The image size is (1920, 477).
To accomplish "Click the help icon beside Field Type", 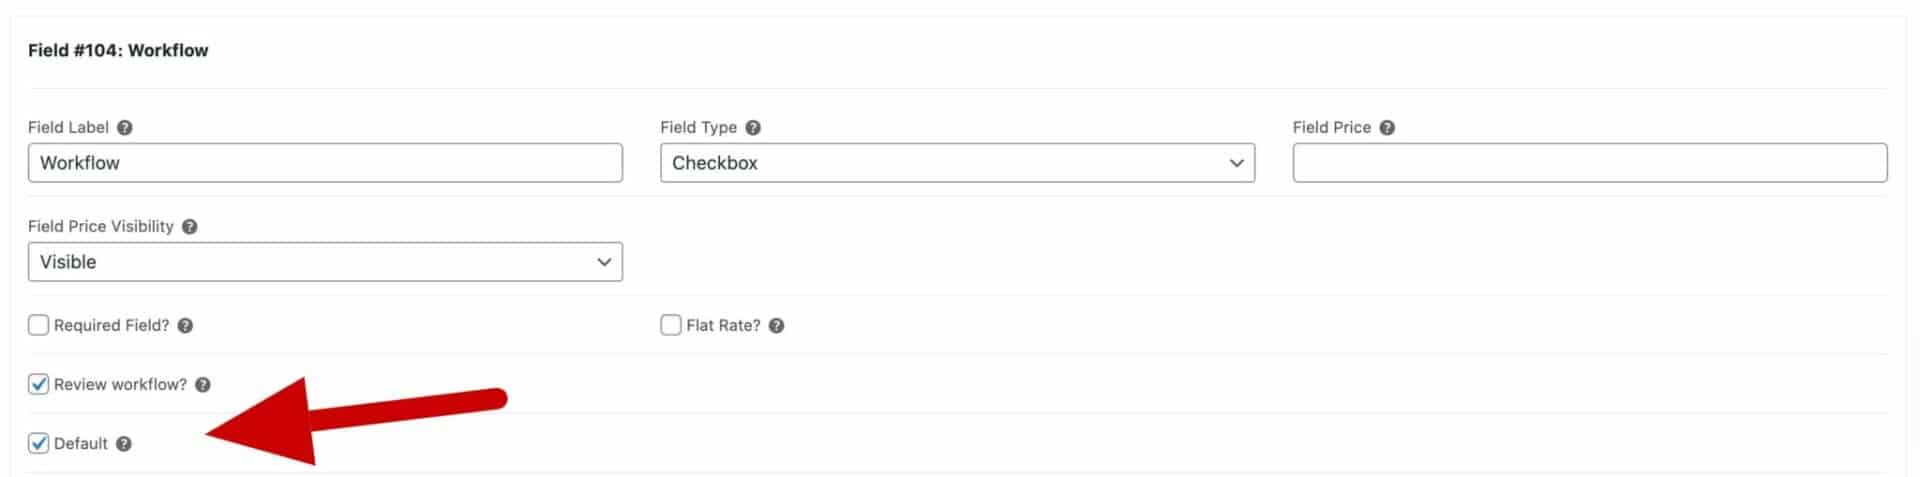I will (x=753, y=127).
